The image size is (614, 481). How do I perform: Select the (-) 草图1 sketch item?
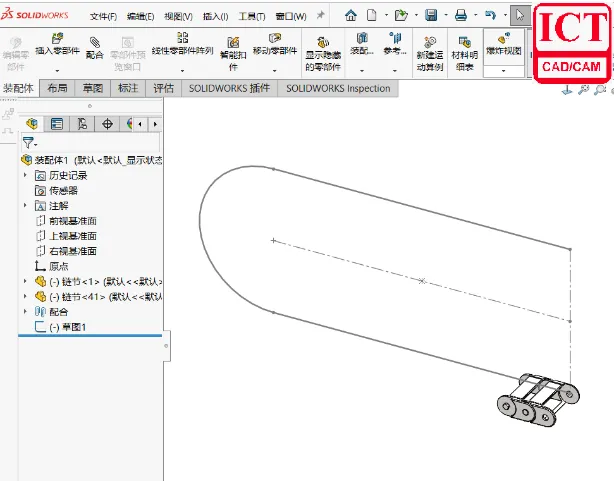[x=60, y=326]
